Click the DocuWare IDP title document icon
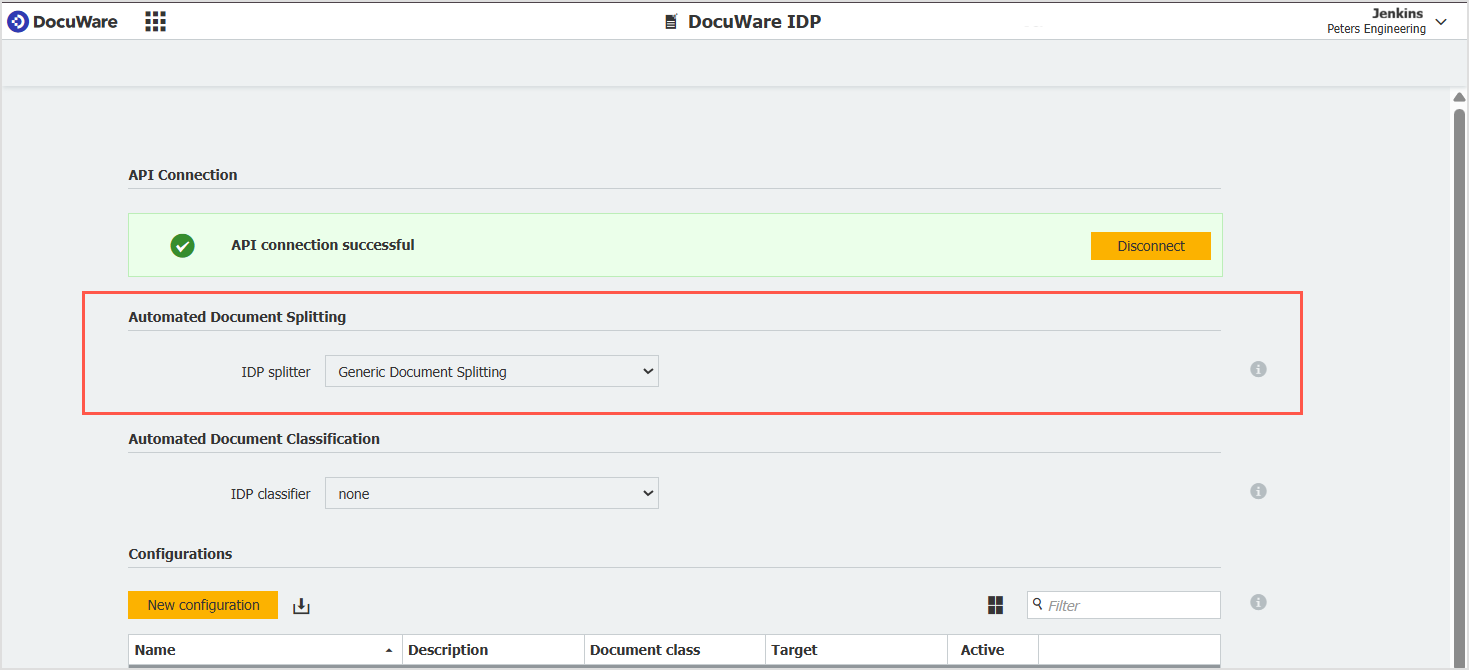The width and height of the screenshot is (1469, 670). tap(671, 22)
